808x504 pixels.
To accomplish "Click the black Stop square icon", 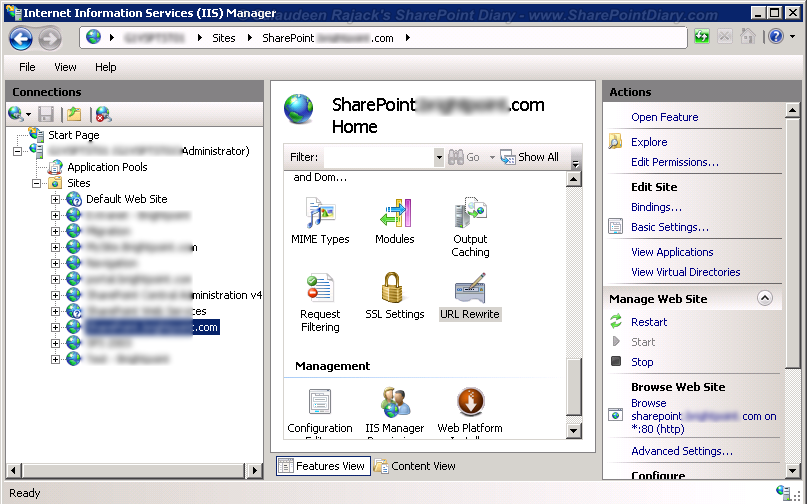I will [616, 361].
